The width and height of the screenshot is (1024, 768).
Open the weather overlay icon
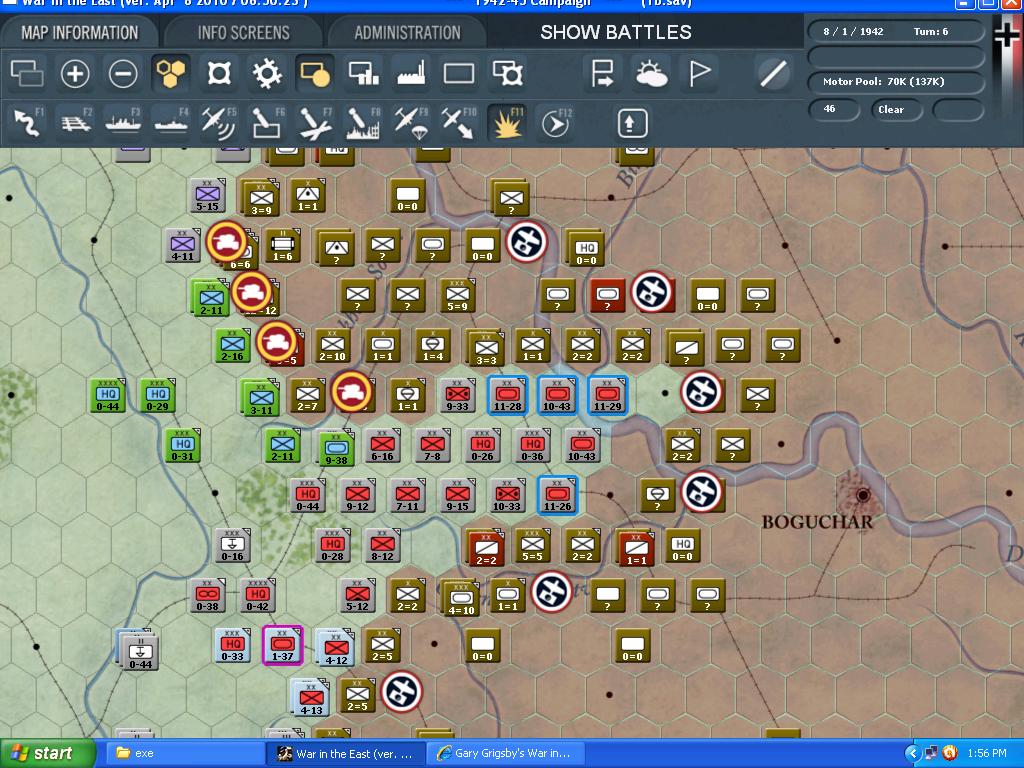pyautogui.click(x=651, y=73)
